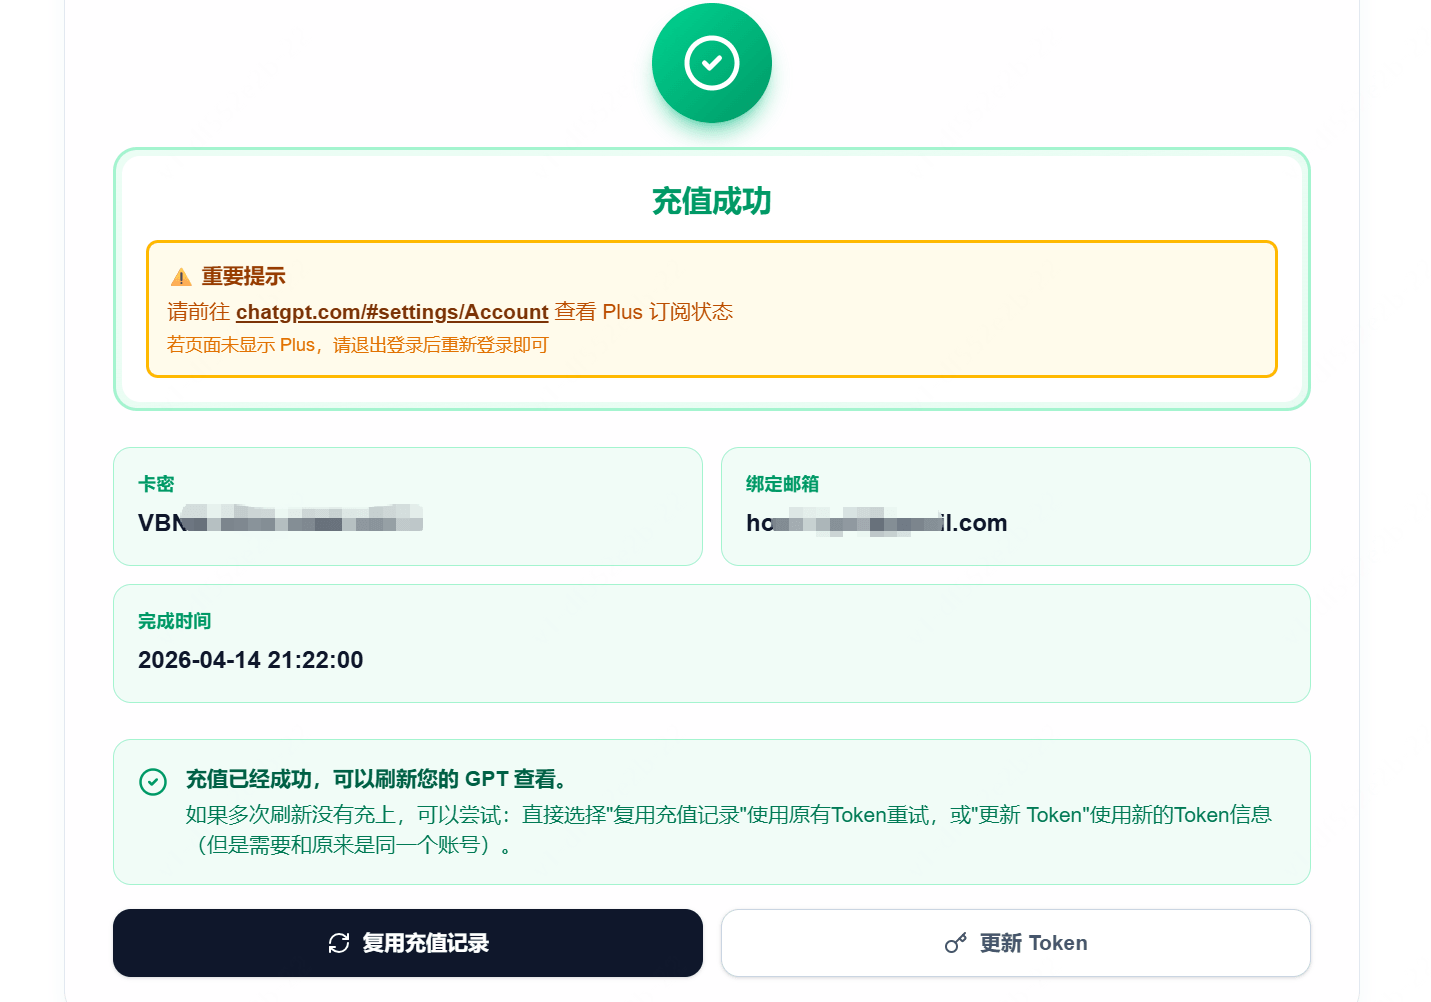
Task: Select the bound email address value
Action: click(x=876, y=523)
